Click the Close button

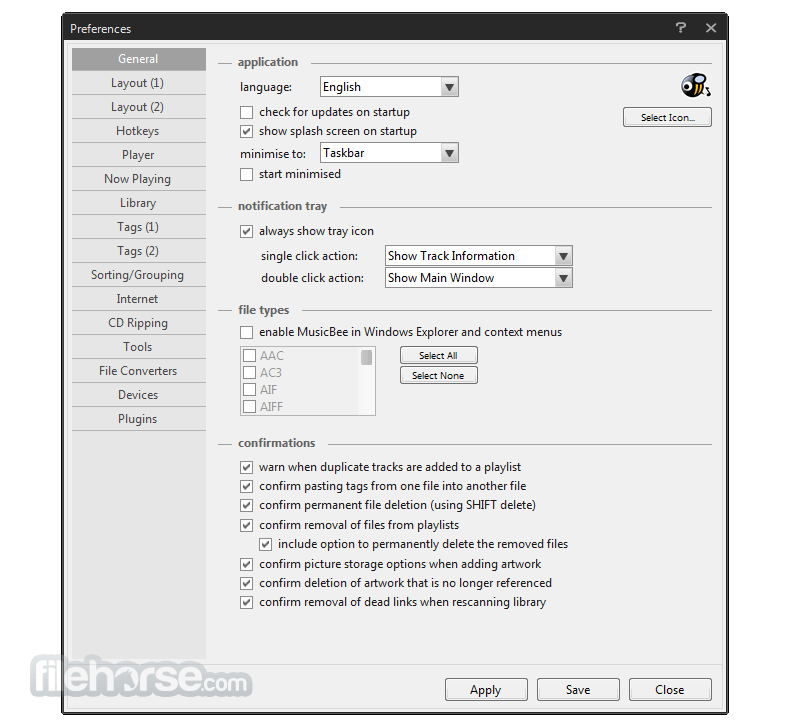tap(670, 690)
